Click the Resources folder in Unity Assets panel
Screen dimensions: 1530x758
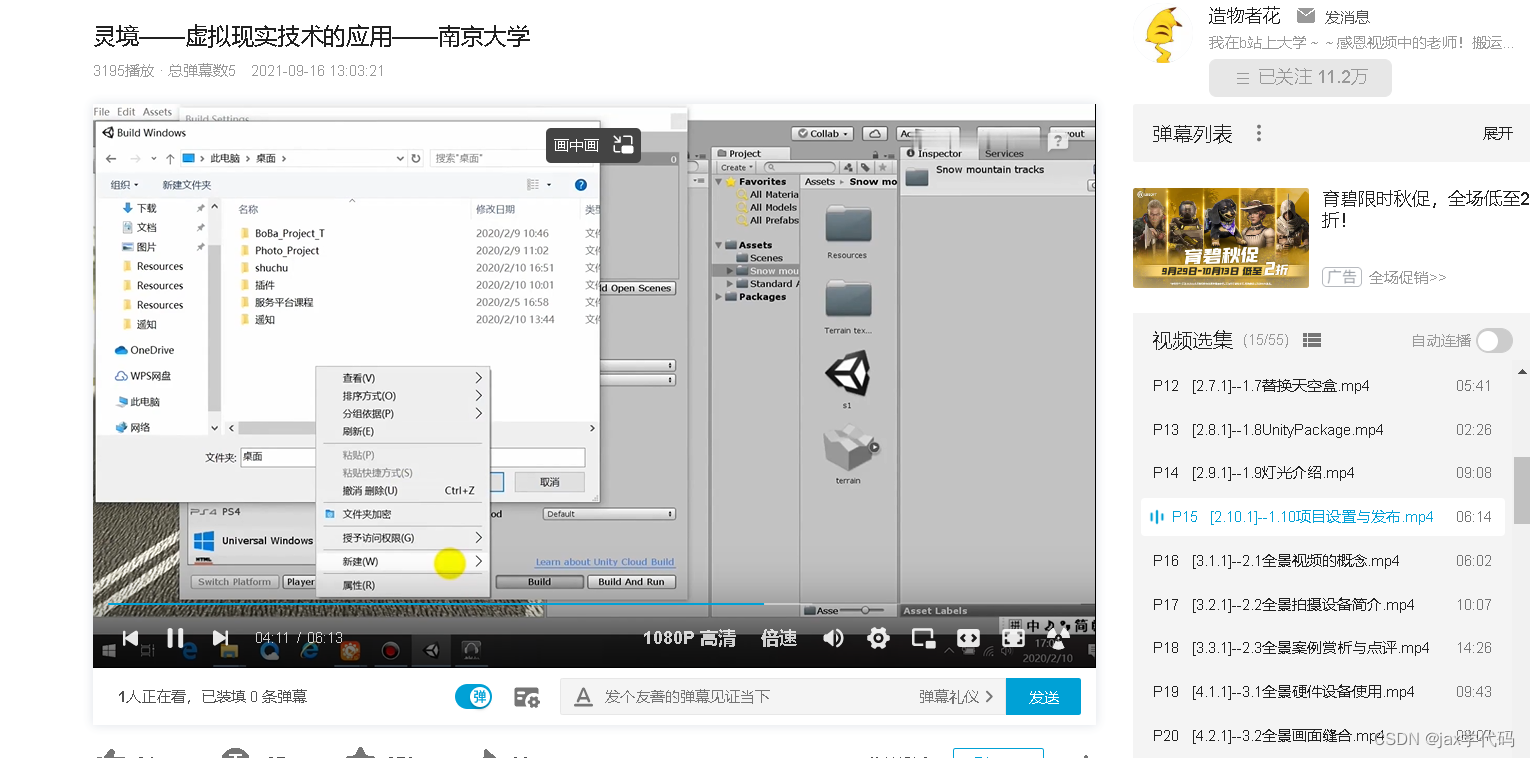848,225
